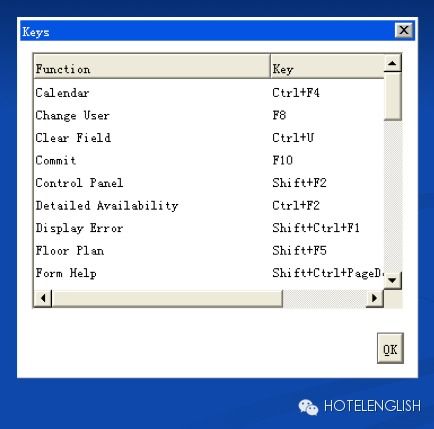Click the horizontal scrollbar right arrow
This screenshot has height=429, width=434.
tap(375, 298)
